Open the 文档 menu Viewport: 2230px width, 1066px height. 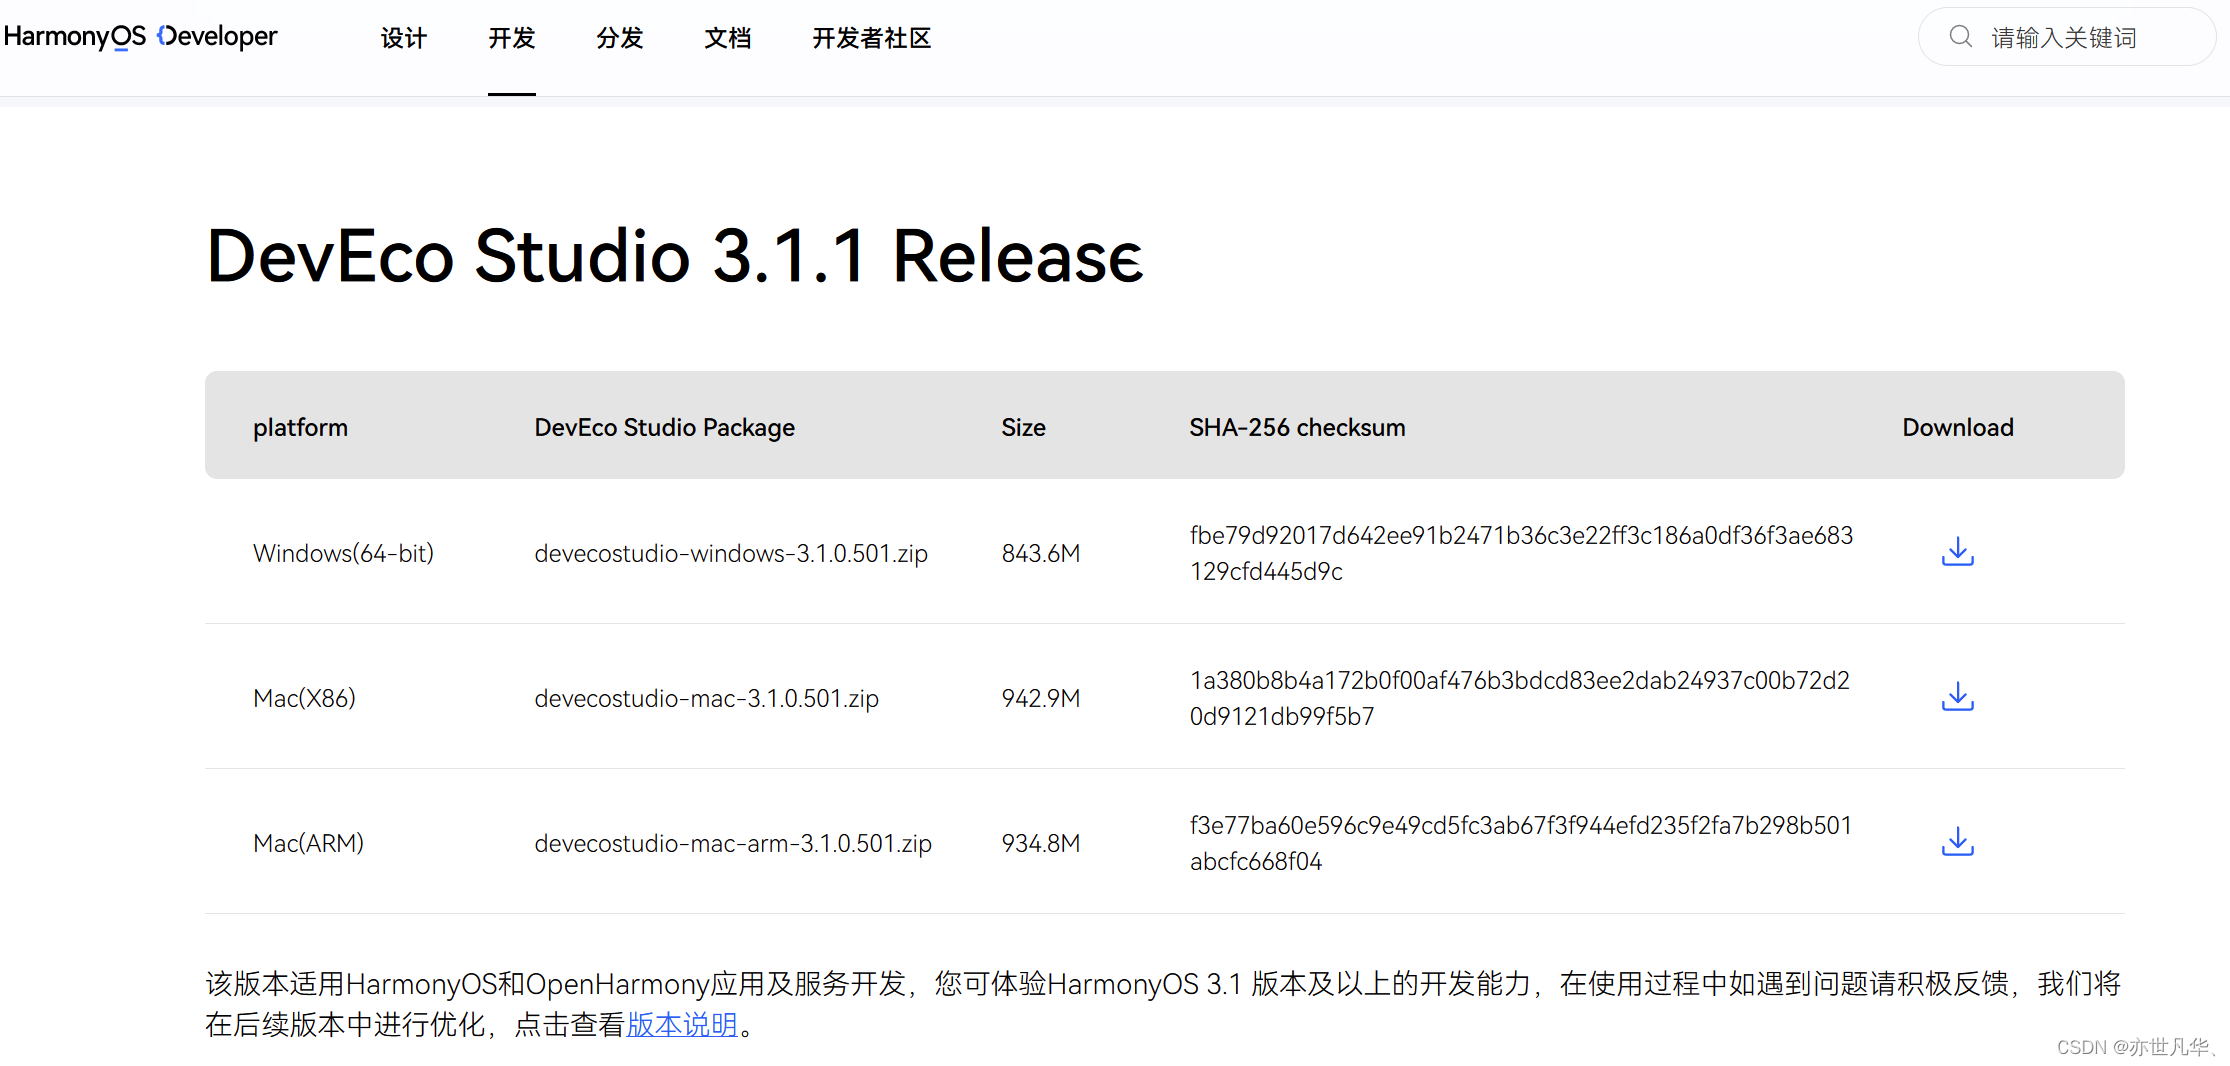[x=728, y=38]
